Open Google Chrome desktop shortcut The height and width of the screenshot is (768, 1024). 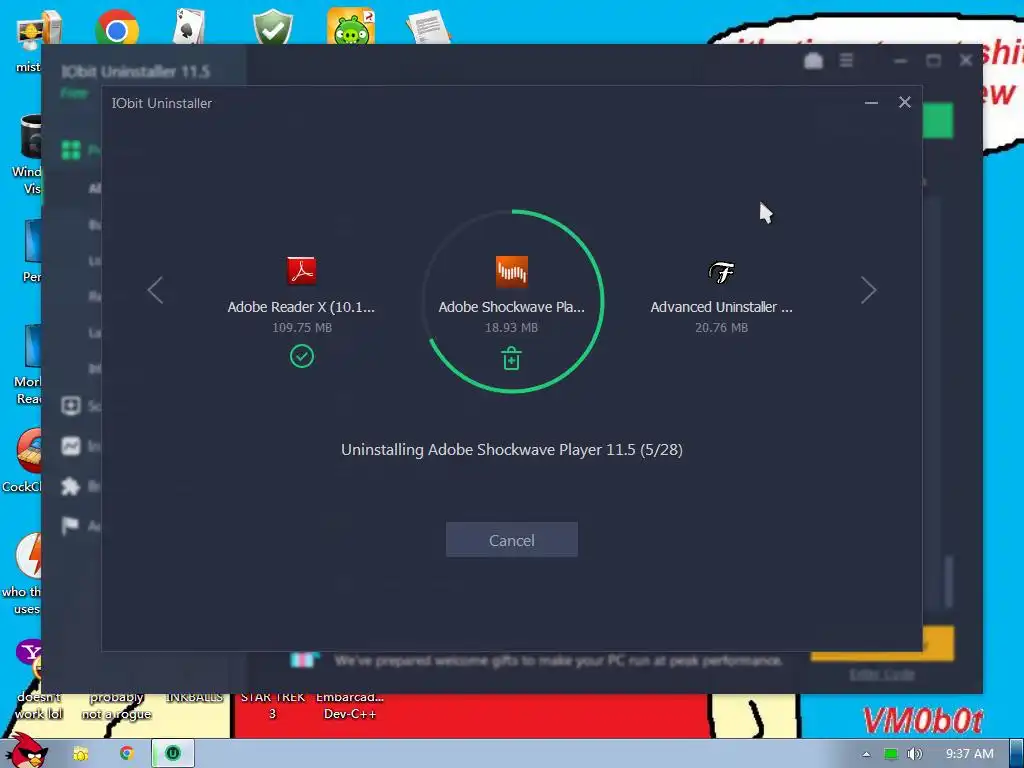[x=116, y=27]
